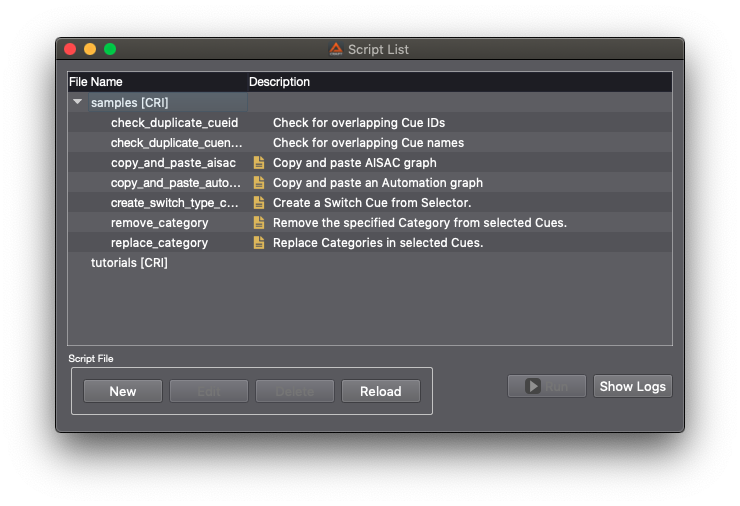Select the remove_category script
740x506 pixels.
click(x=160, y=223)
